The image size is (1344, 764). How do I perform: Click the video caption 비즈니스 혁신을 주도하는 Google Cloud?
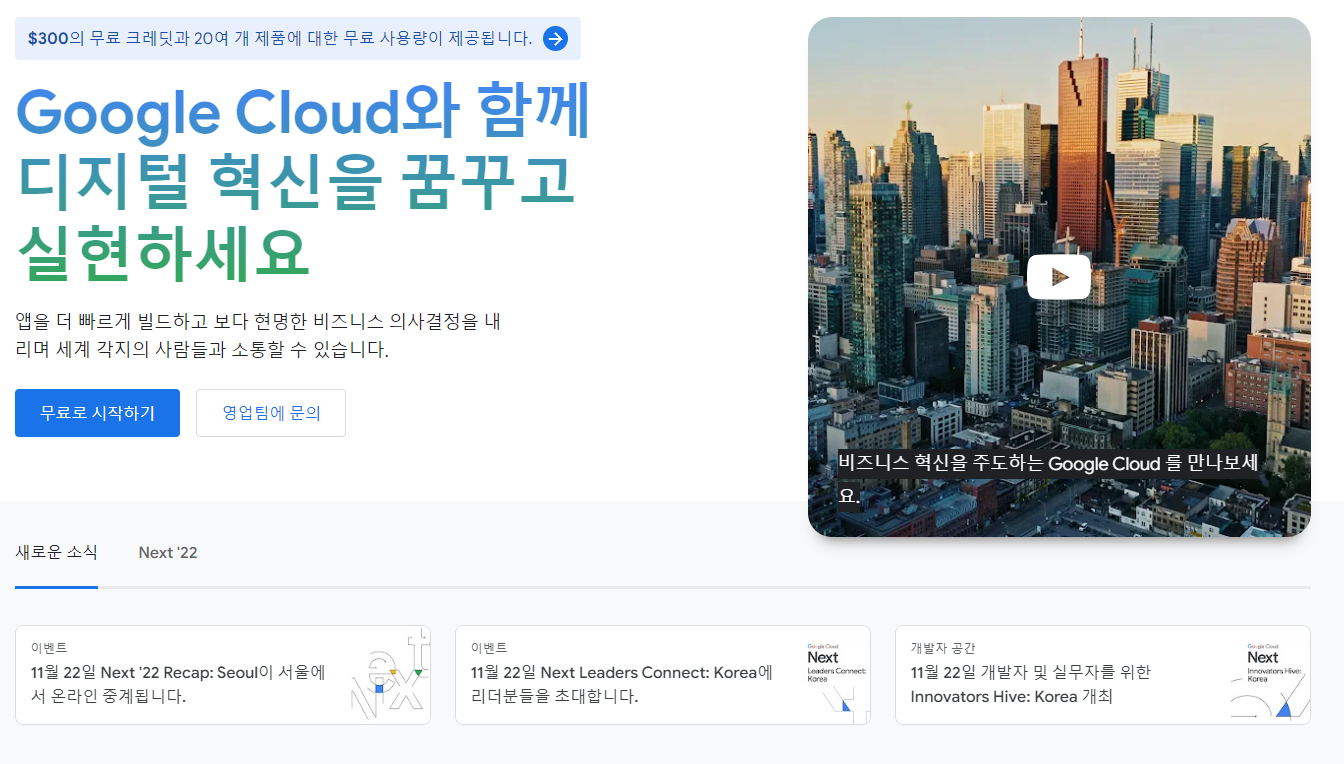point(1048,479)
